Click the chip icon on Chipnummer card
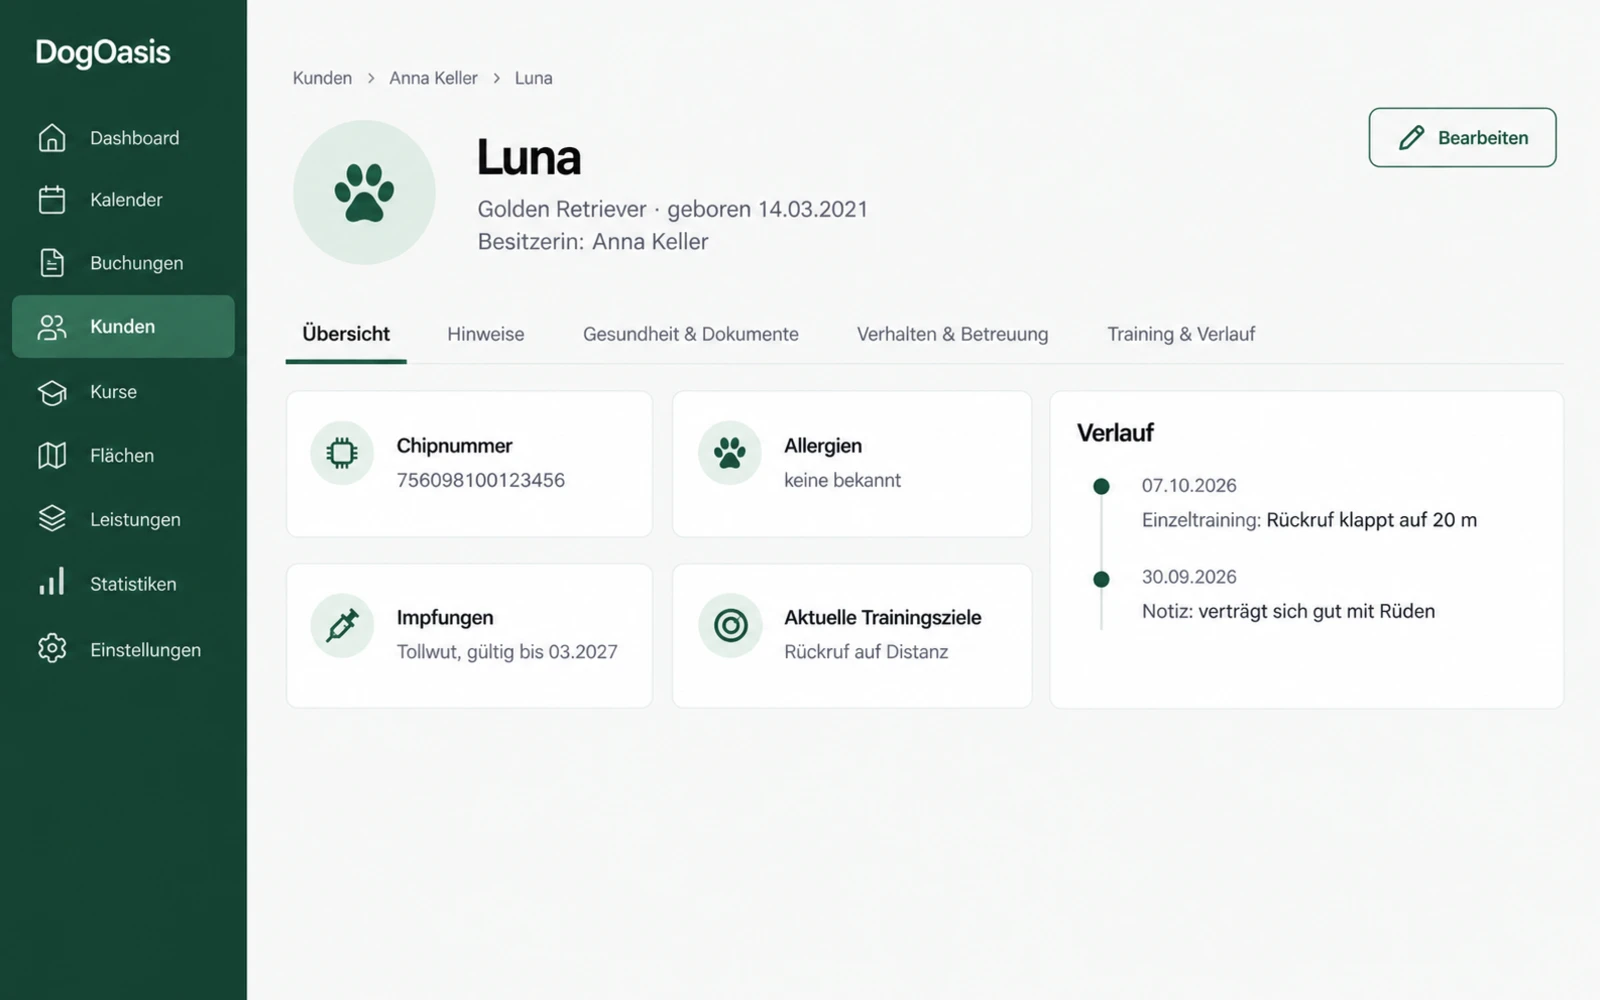Viewport: 1600px width, 1000px height. tap(342, 453)
